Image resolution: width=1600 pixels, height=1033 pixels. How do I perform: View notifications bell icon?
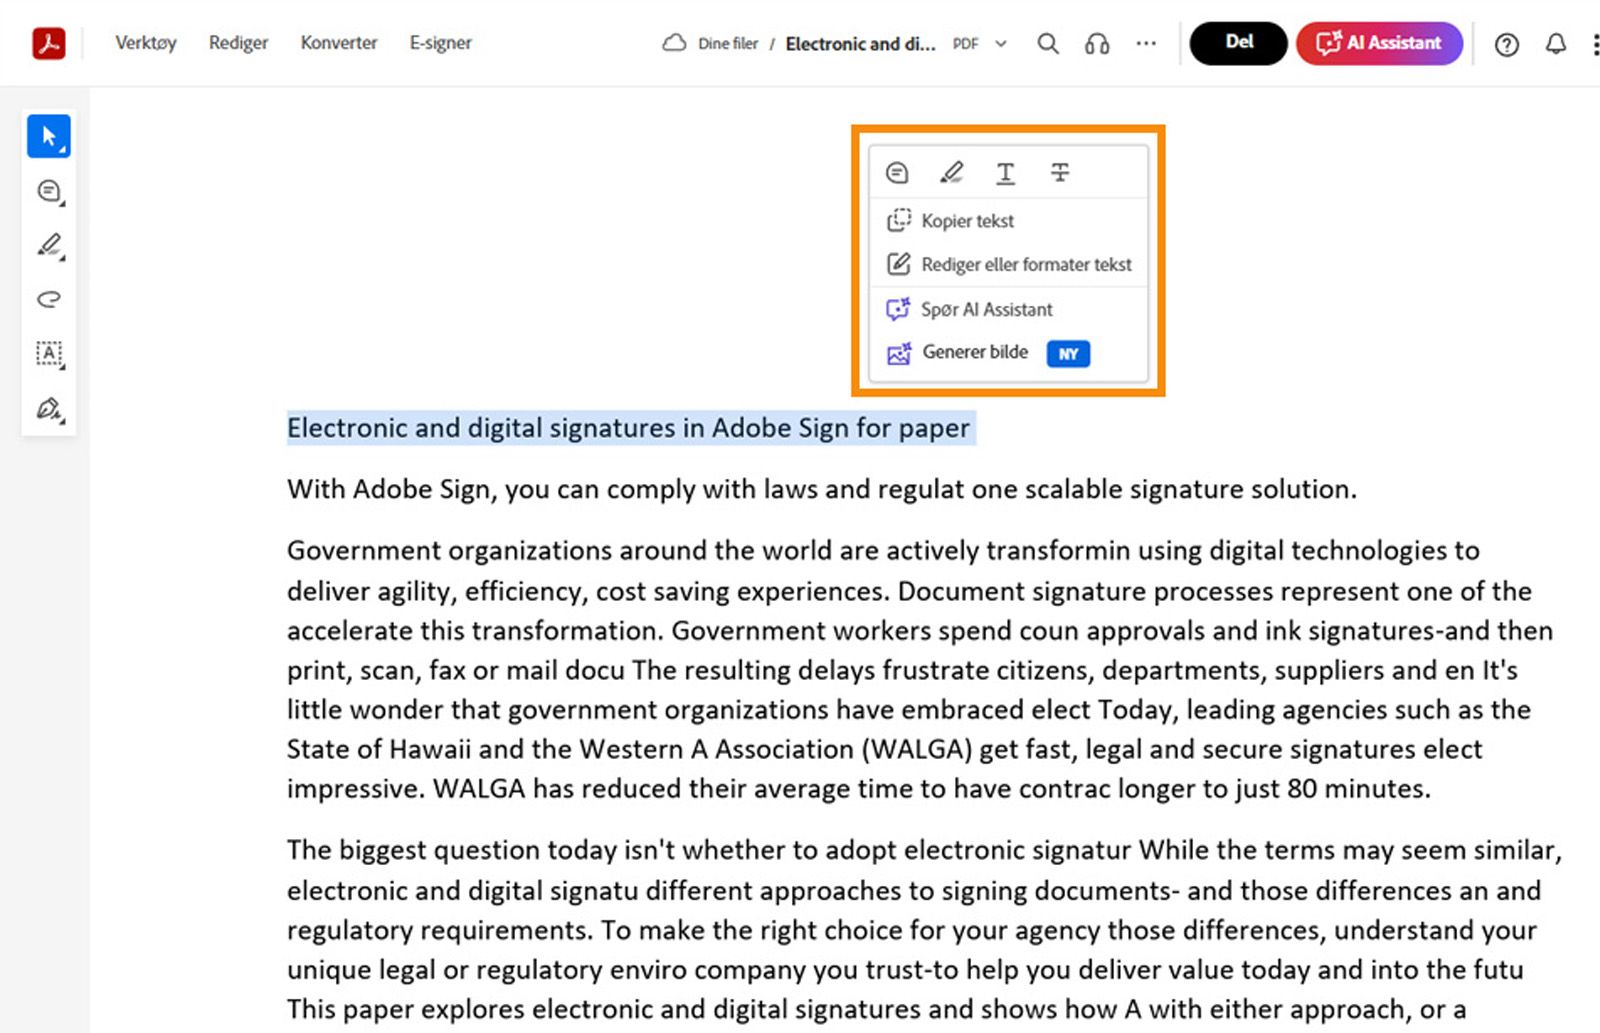1556,44
